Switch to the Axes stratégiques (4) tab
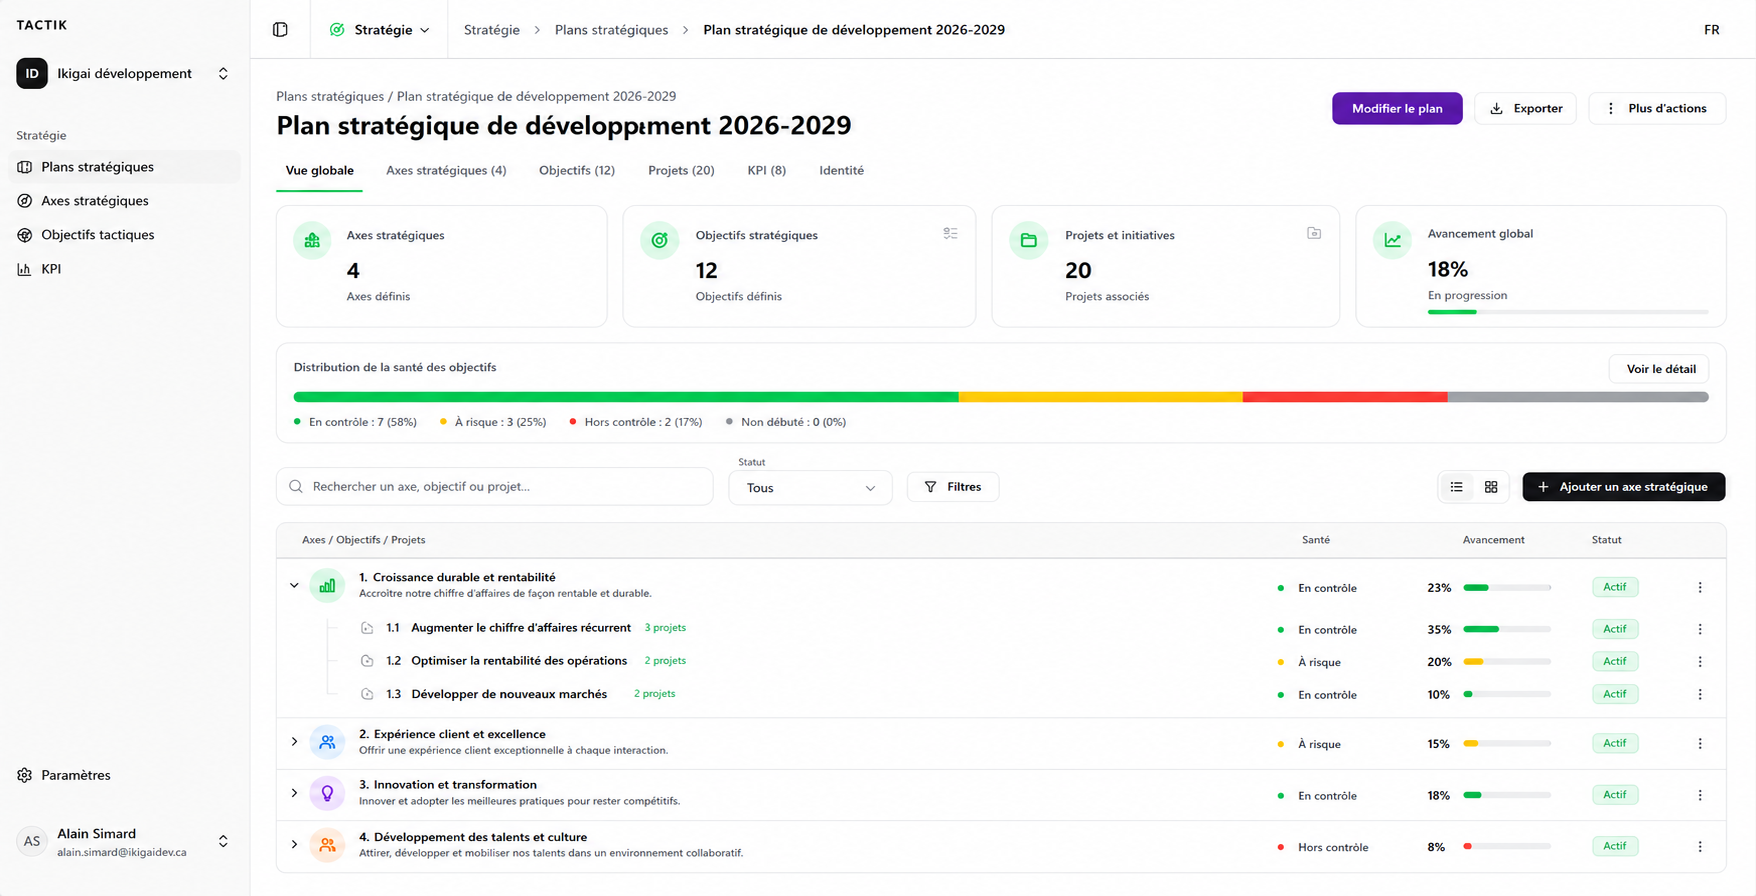The height and width of the screenshot is (896, 1756). [x=446, y=170]
